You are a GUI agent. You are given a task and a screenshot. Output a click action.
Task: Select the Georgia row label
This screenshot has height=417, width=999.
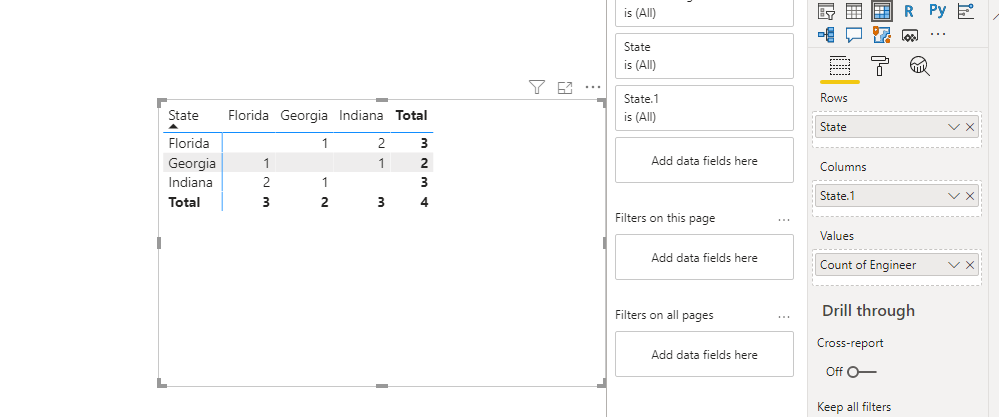[192, 164]
